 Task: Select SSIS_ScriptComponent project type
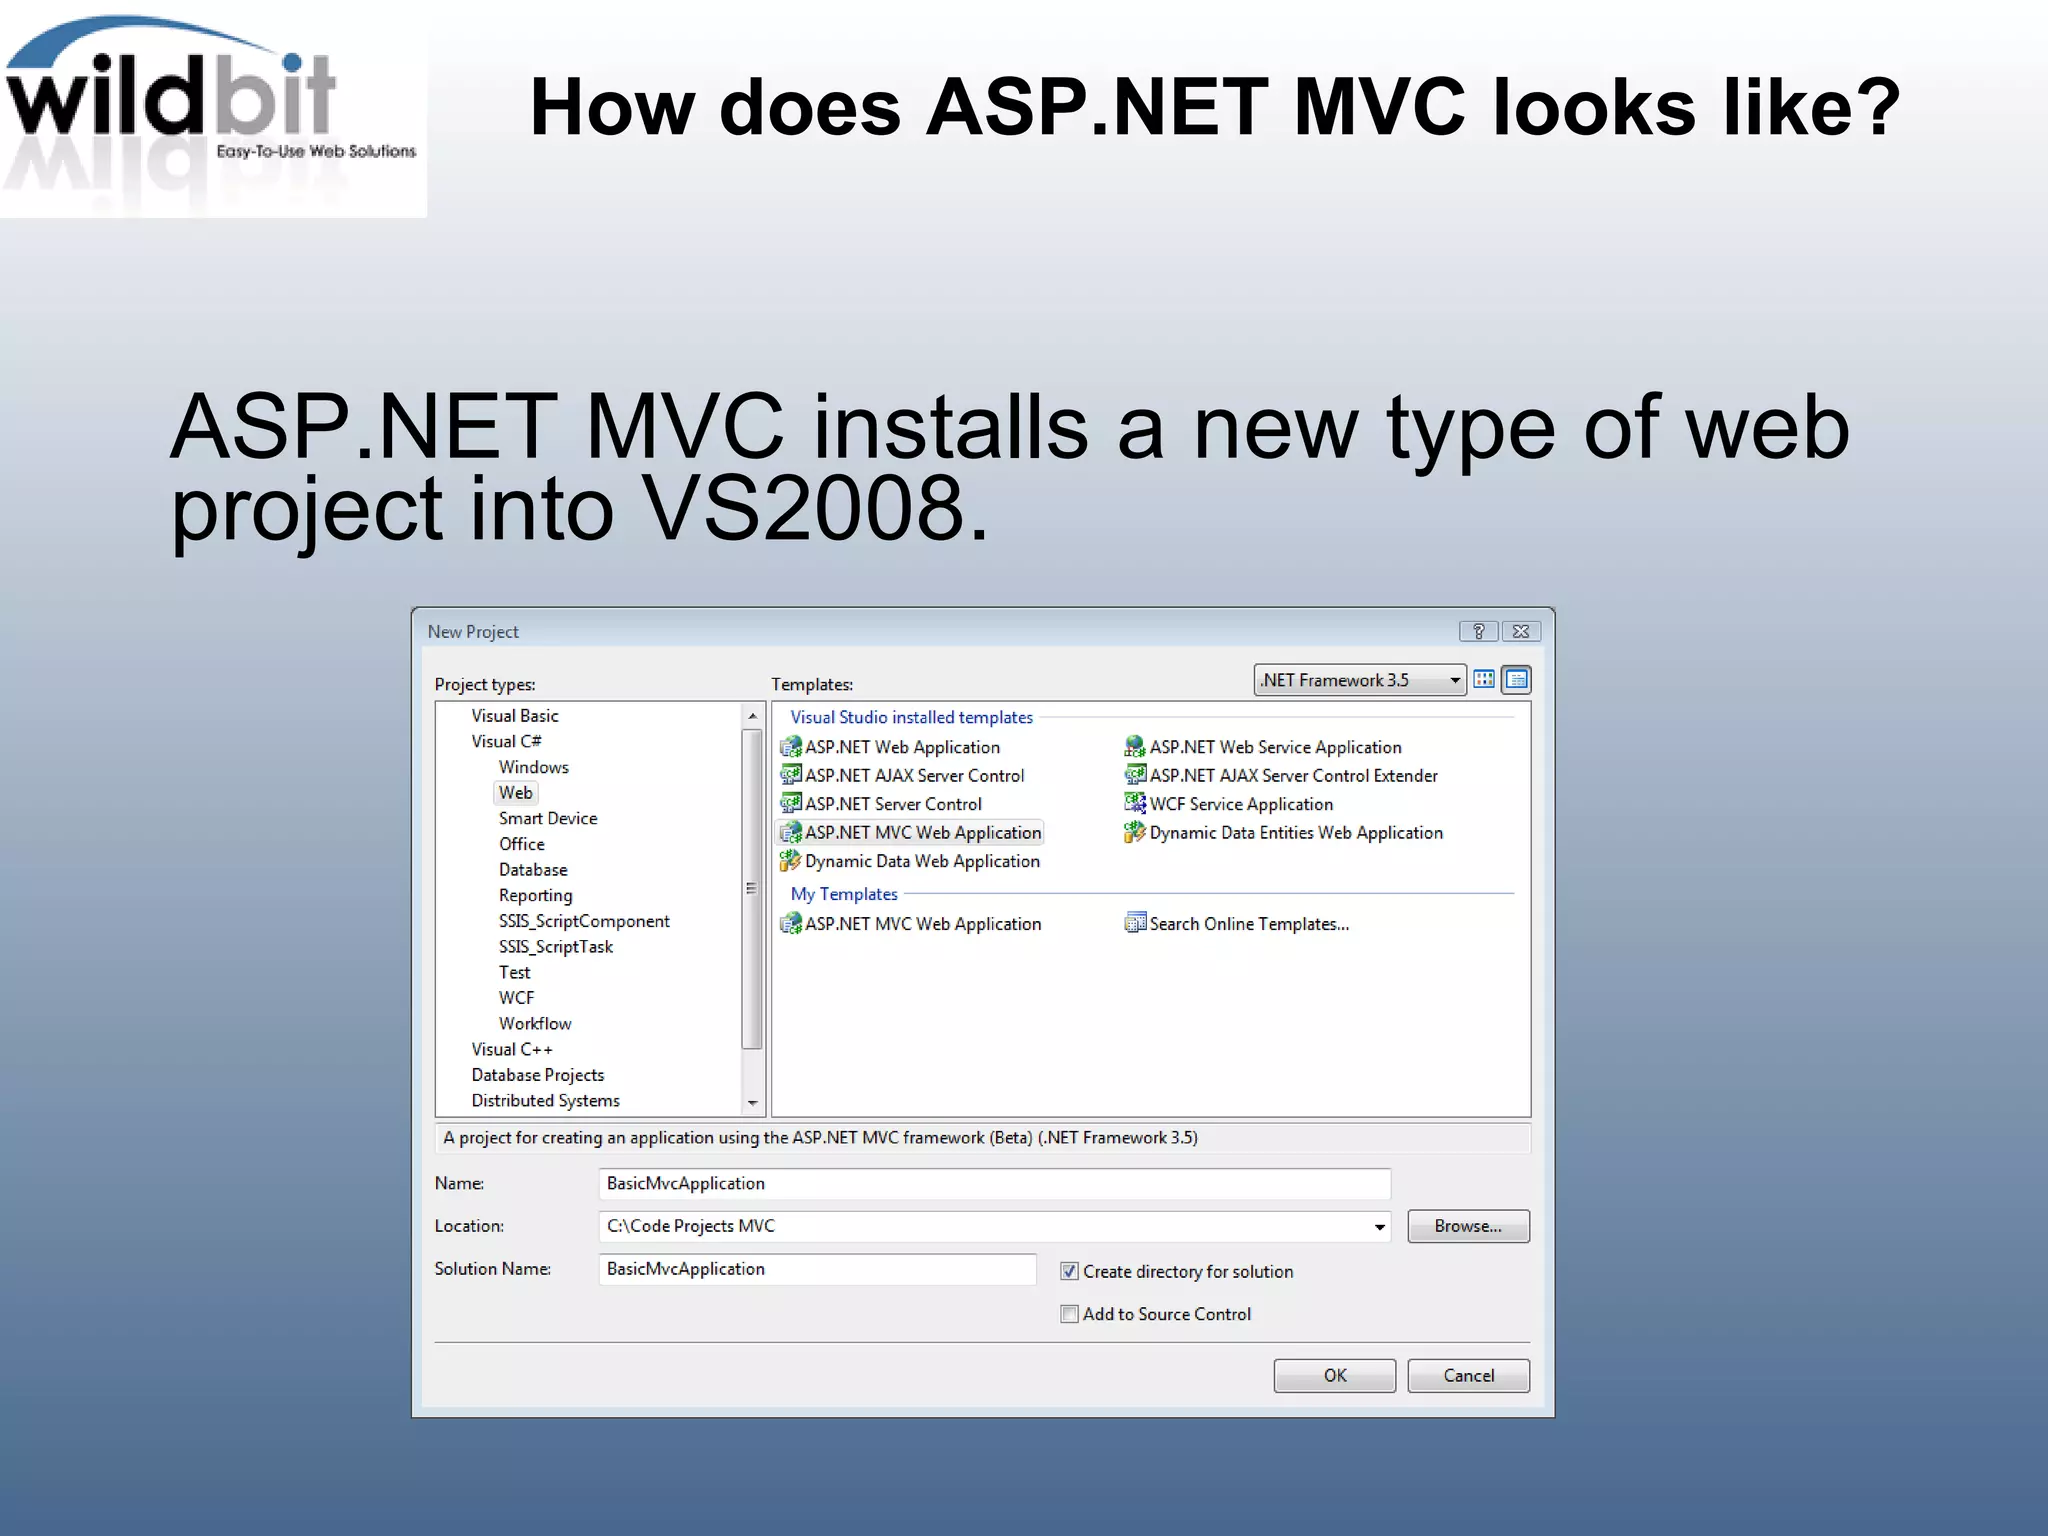tap(584, 921)
